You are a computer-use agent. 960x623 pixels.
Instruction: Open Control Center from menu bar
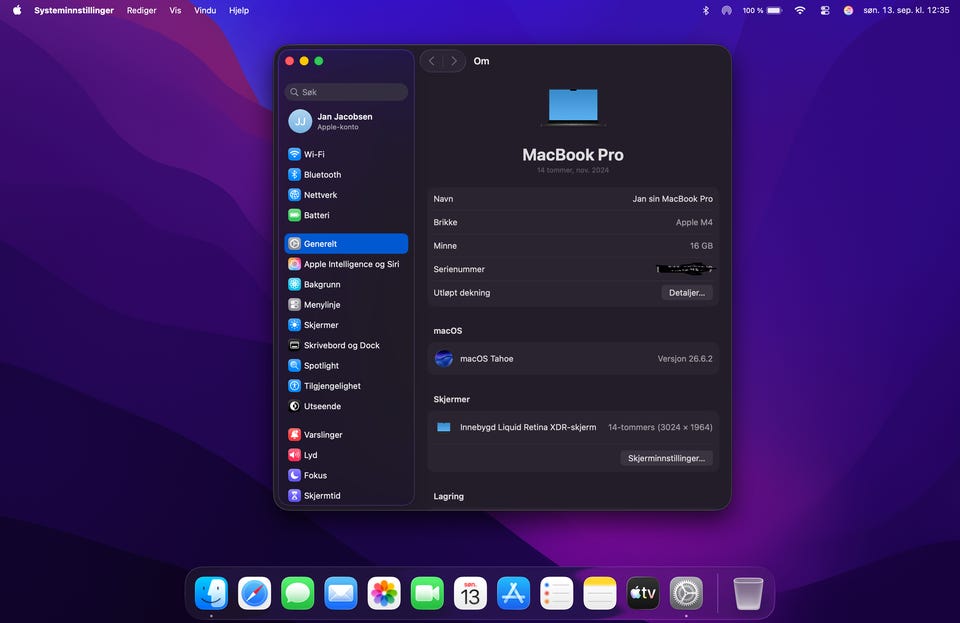click(x=825, y=10)
